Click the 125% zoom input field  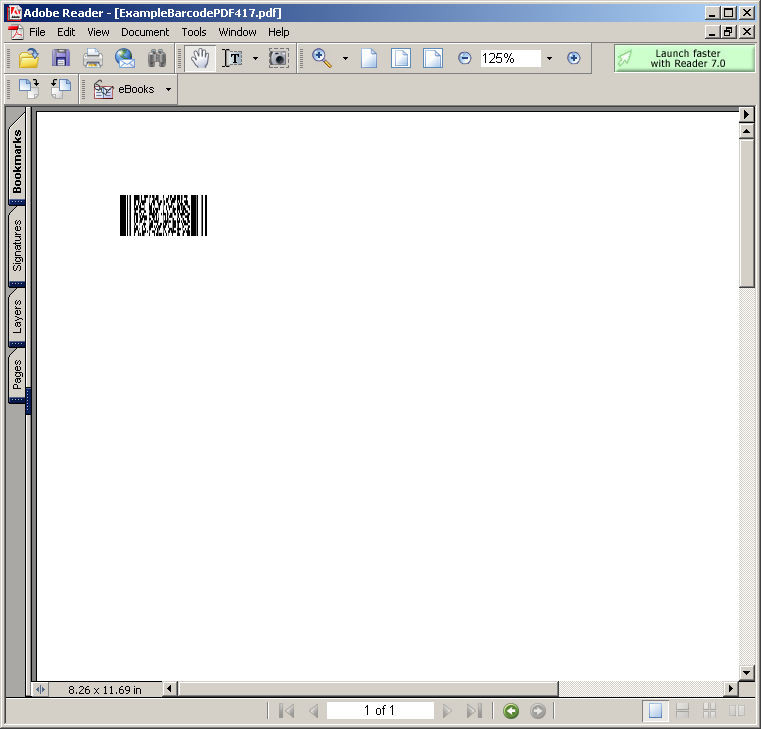click(511, 58)
